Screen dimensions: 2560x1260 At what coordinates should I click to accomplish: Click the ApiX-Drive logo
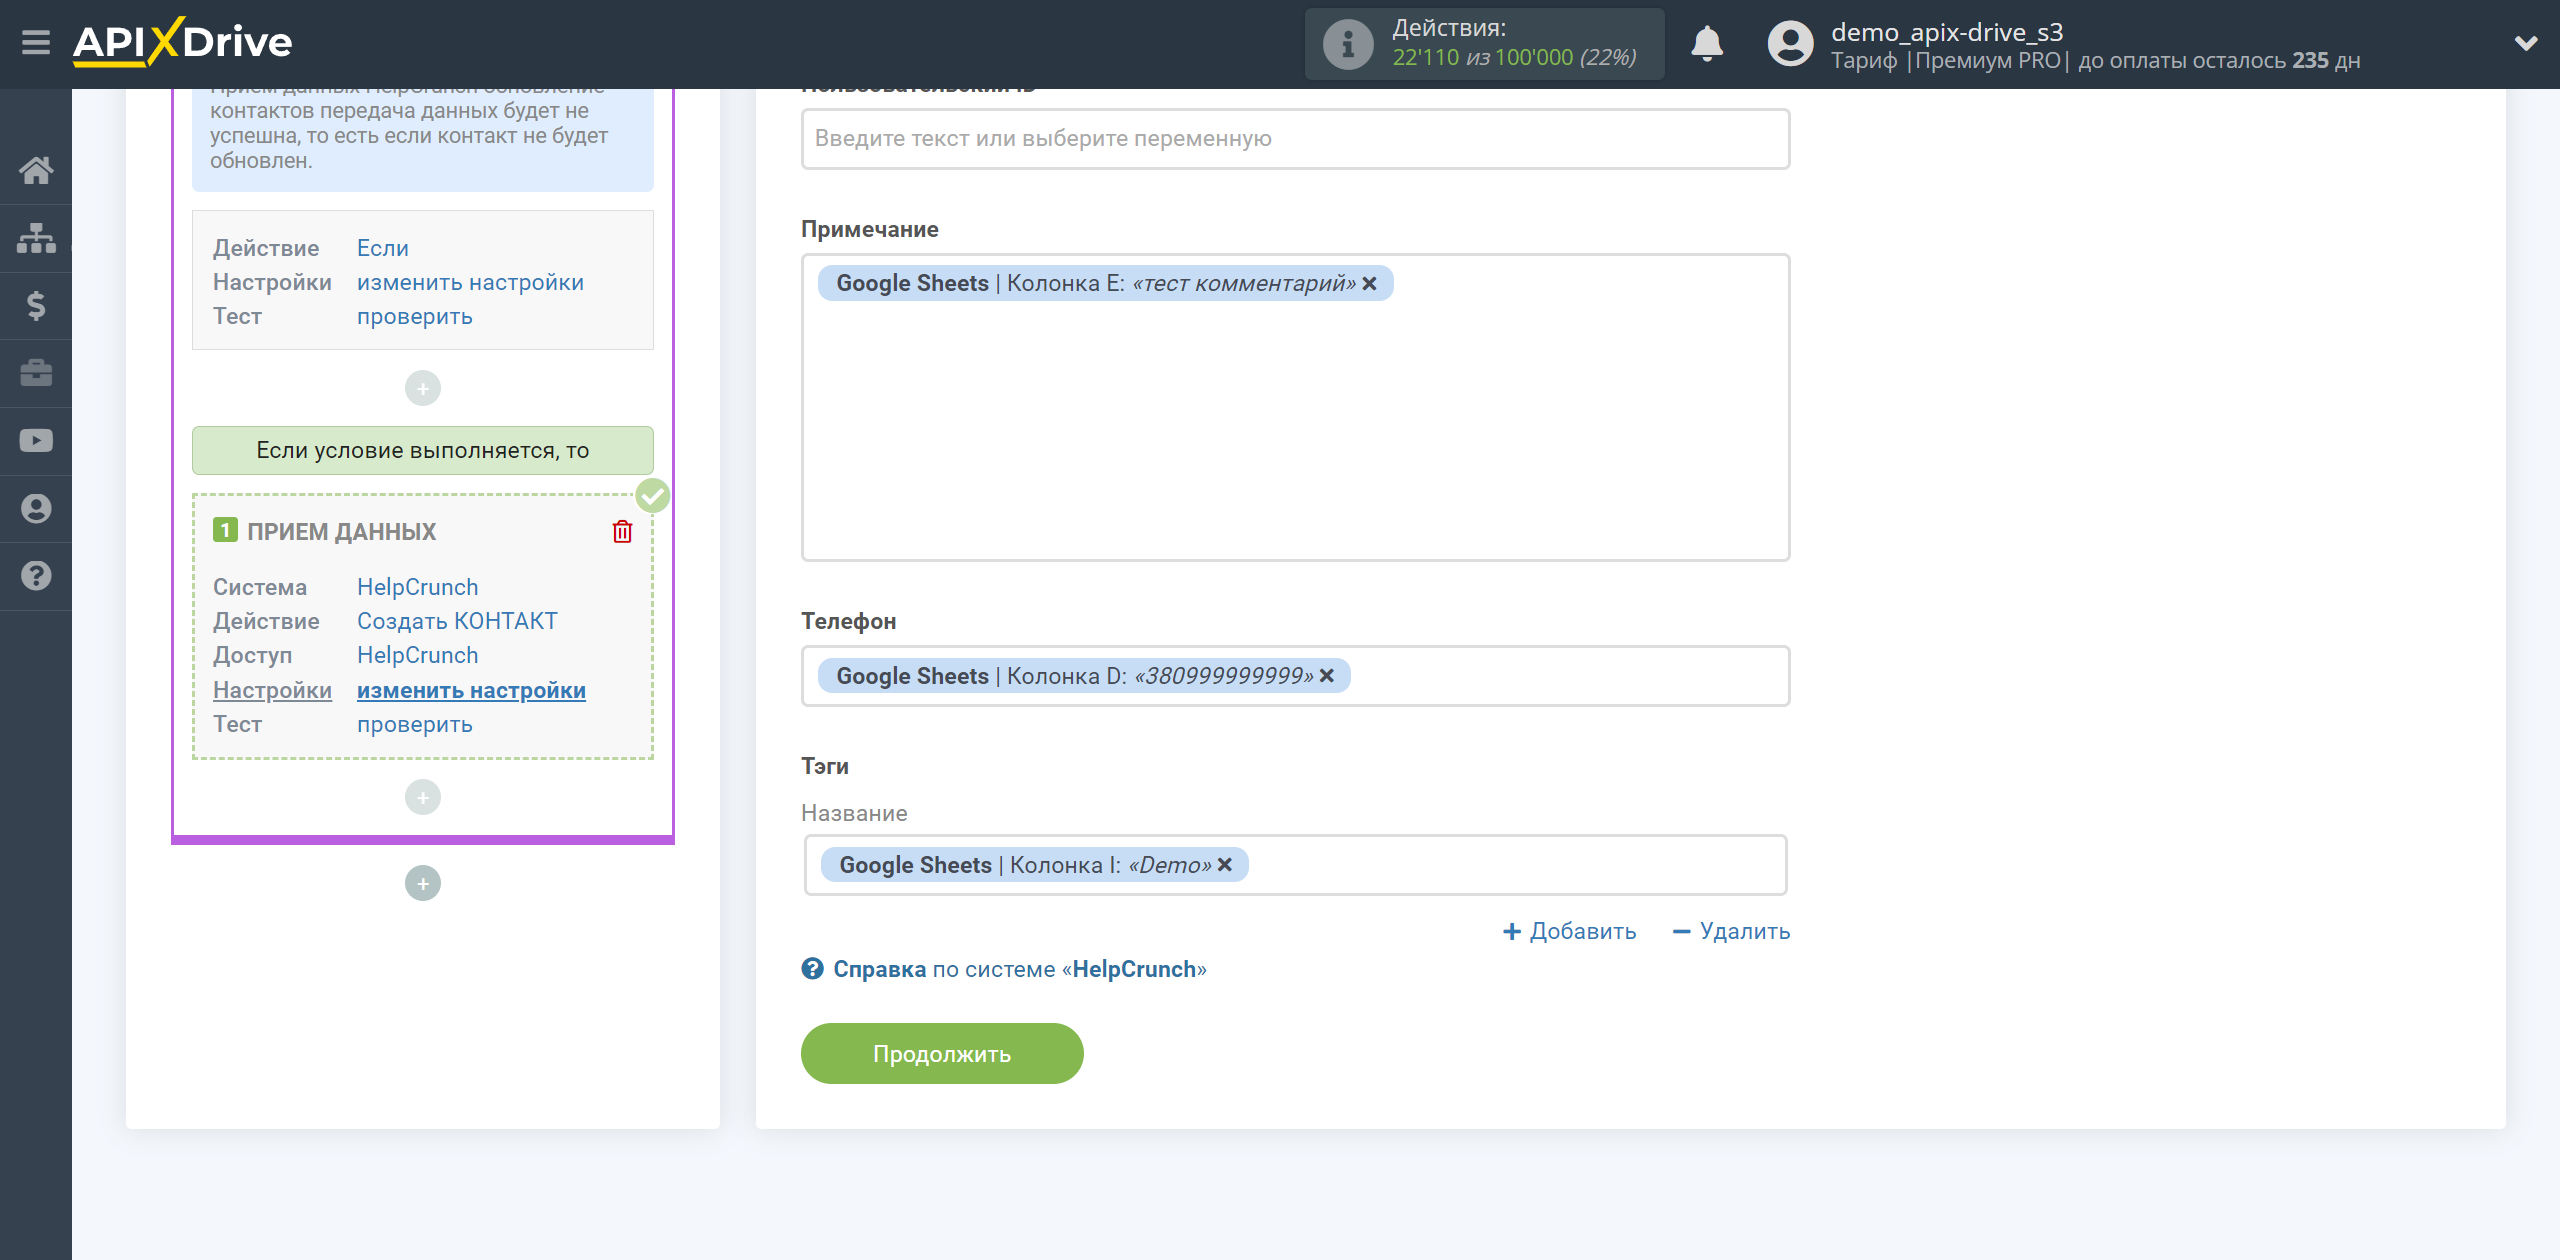click(183, 43)
